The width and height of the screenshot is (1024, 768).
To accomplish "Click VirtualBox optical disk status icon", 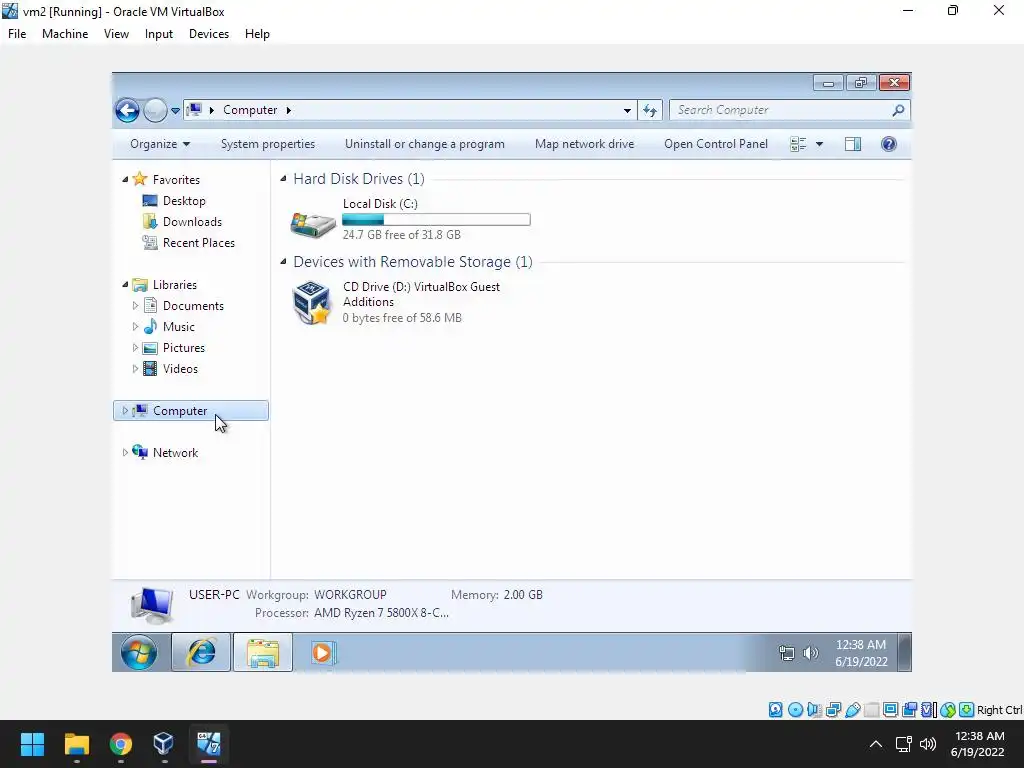I will tap(795, 710).
